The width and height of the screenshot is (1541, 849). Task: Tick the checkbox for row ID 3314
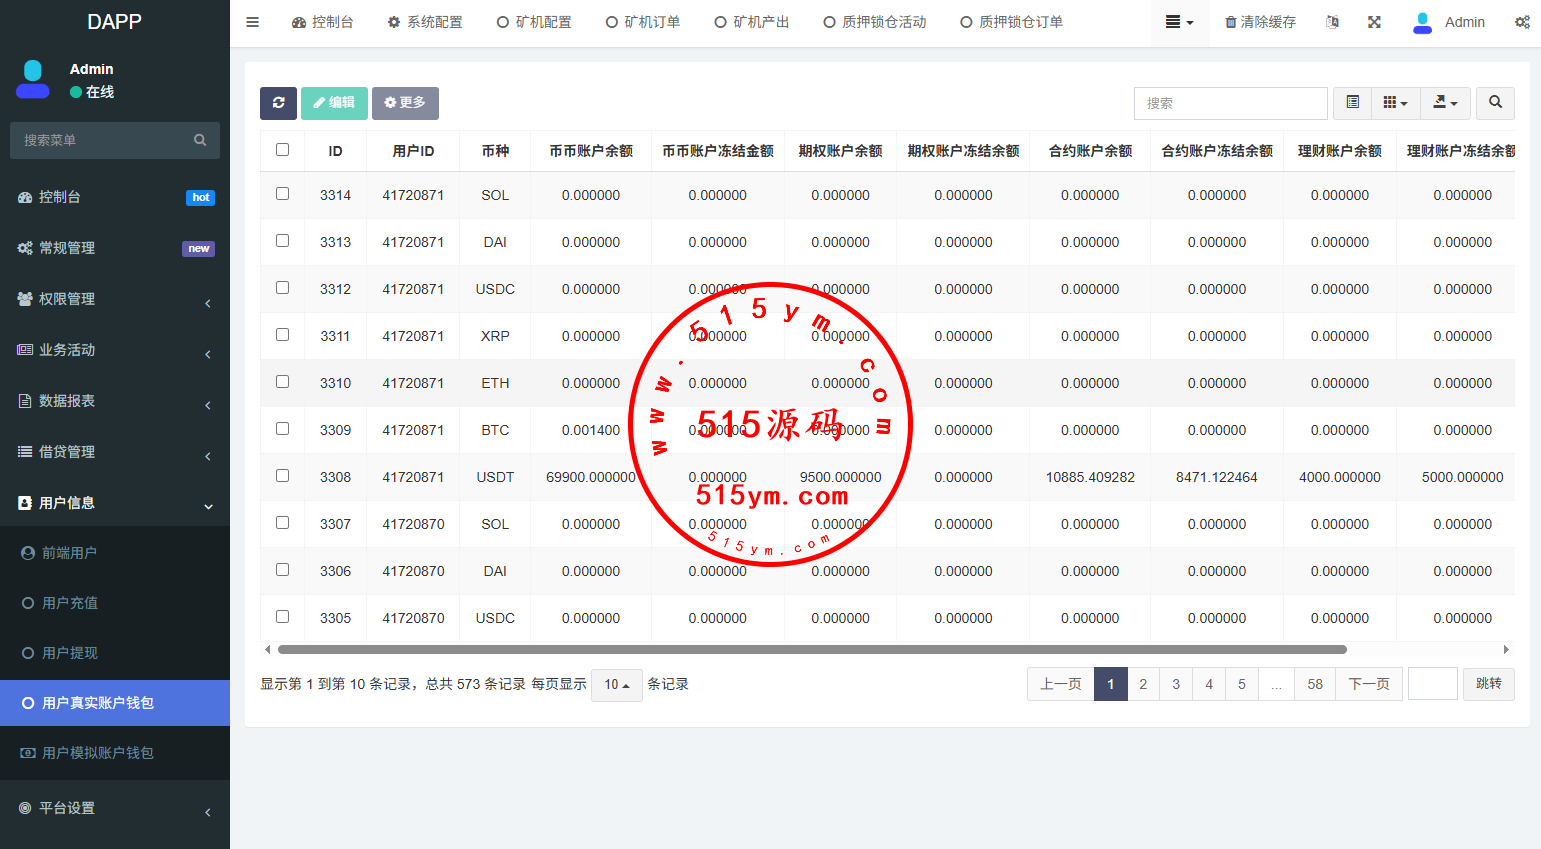283,194
